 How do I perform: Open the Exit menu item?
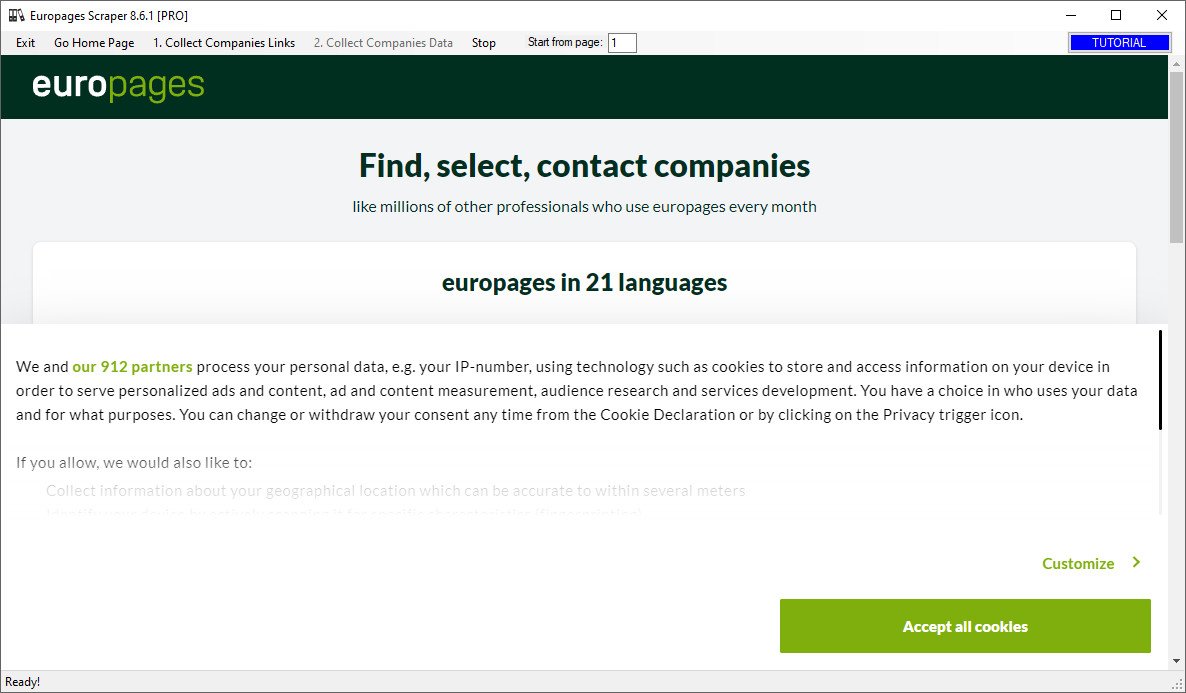tap(26, 43)
